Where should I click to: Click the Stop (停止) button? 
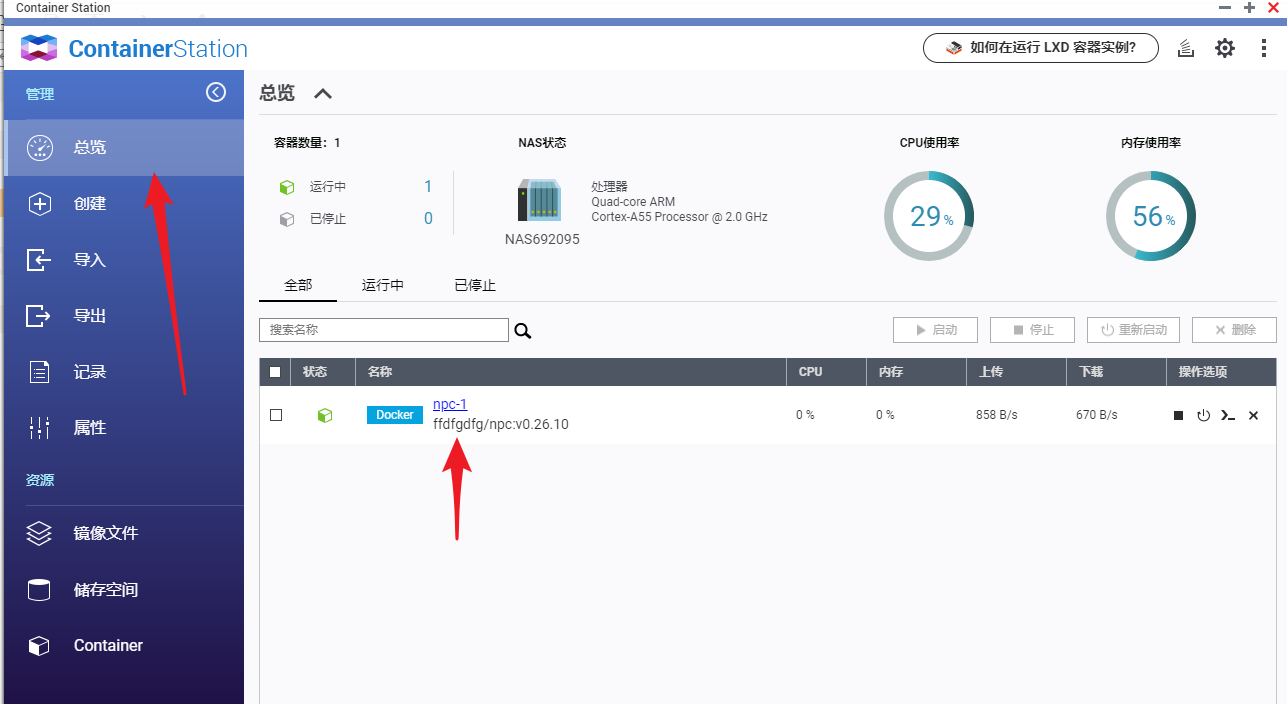1032,330
